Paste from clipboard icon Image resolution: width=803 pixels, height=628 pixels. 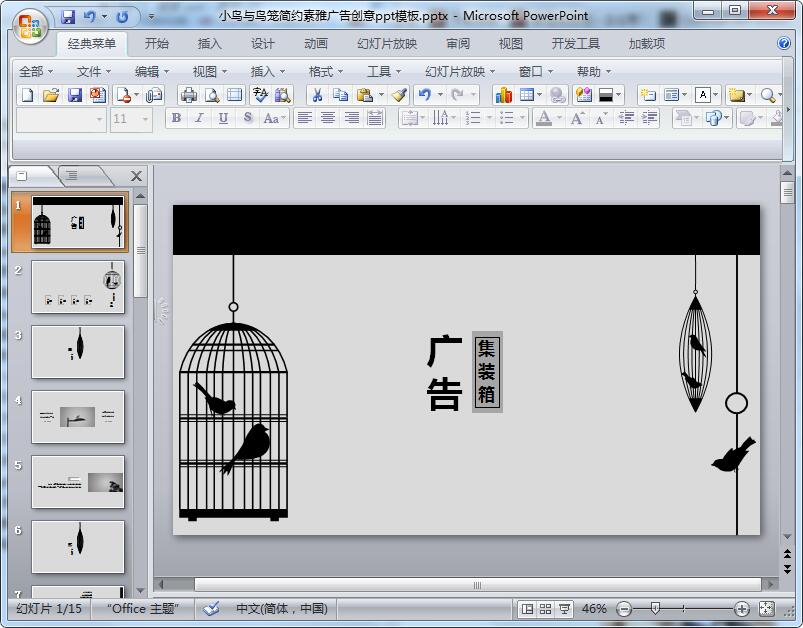point(364,95)
